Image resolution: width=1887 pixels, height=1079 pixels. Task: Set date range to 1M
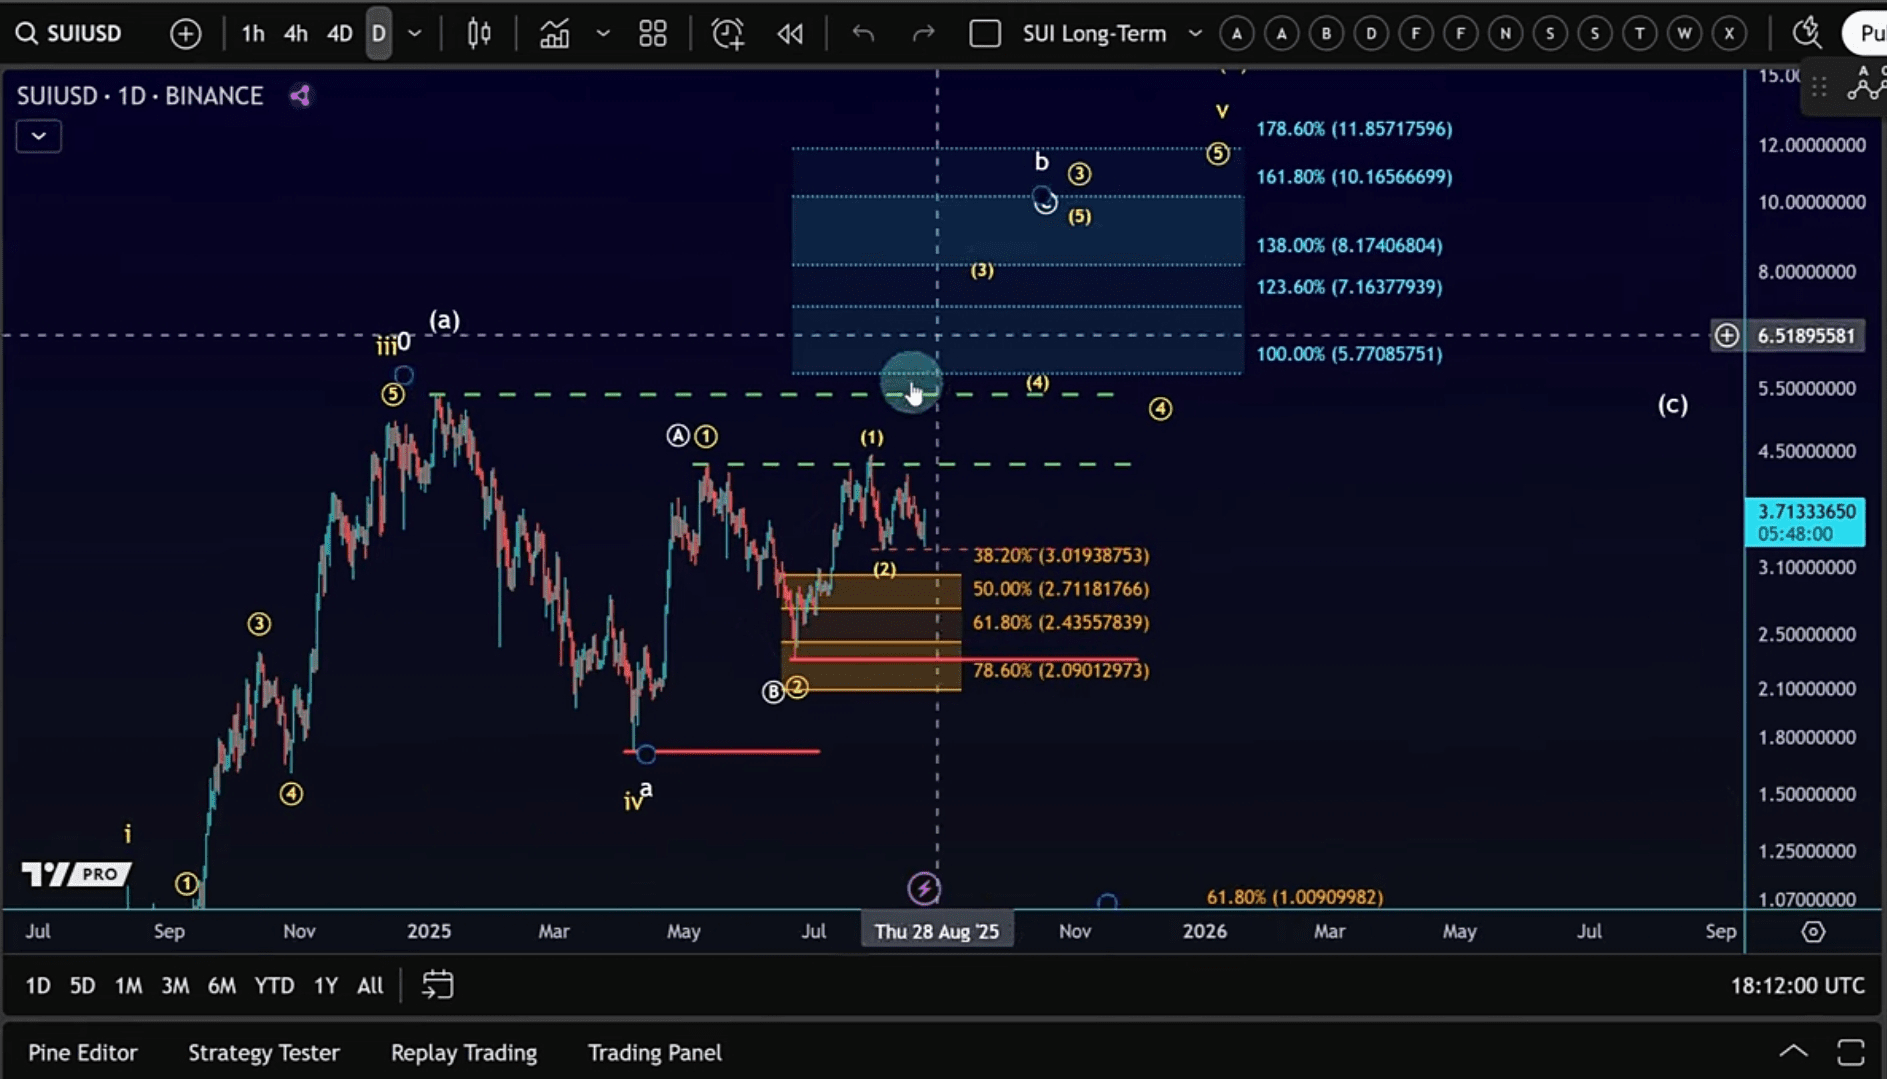click(x=128, y=986)
